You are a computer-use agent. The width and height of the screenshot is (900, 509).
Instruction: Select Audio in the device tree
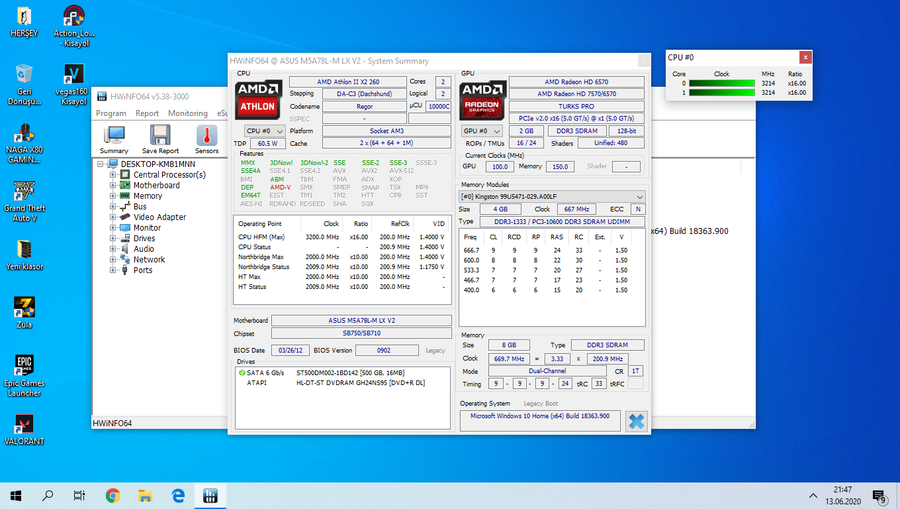pyautogui.click(x=143, y=249)
